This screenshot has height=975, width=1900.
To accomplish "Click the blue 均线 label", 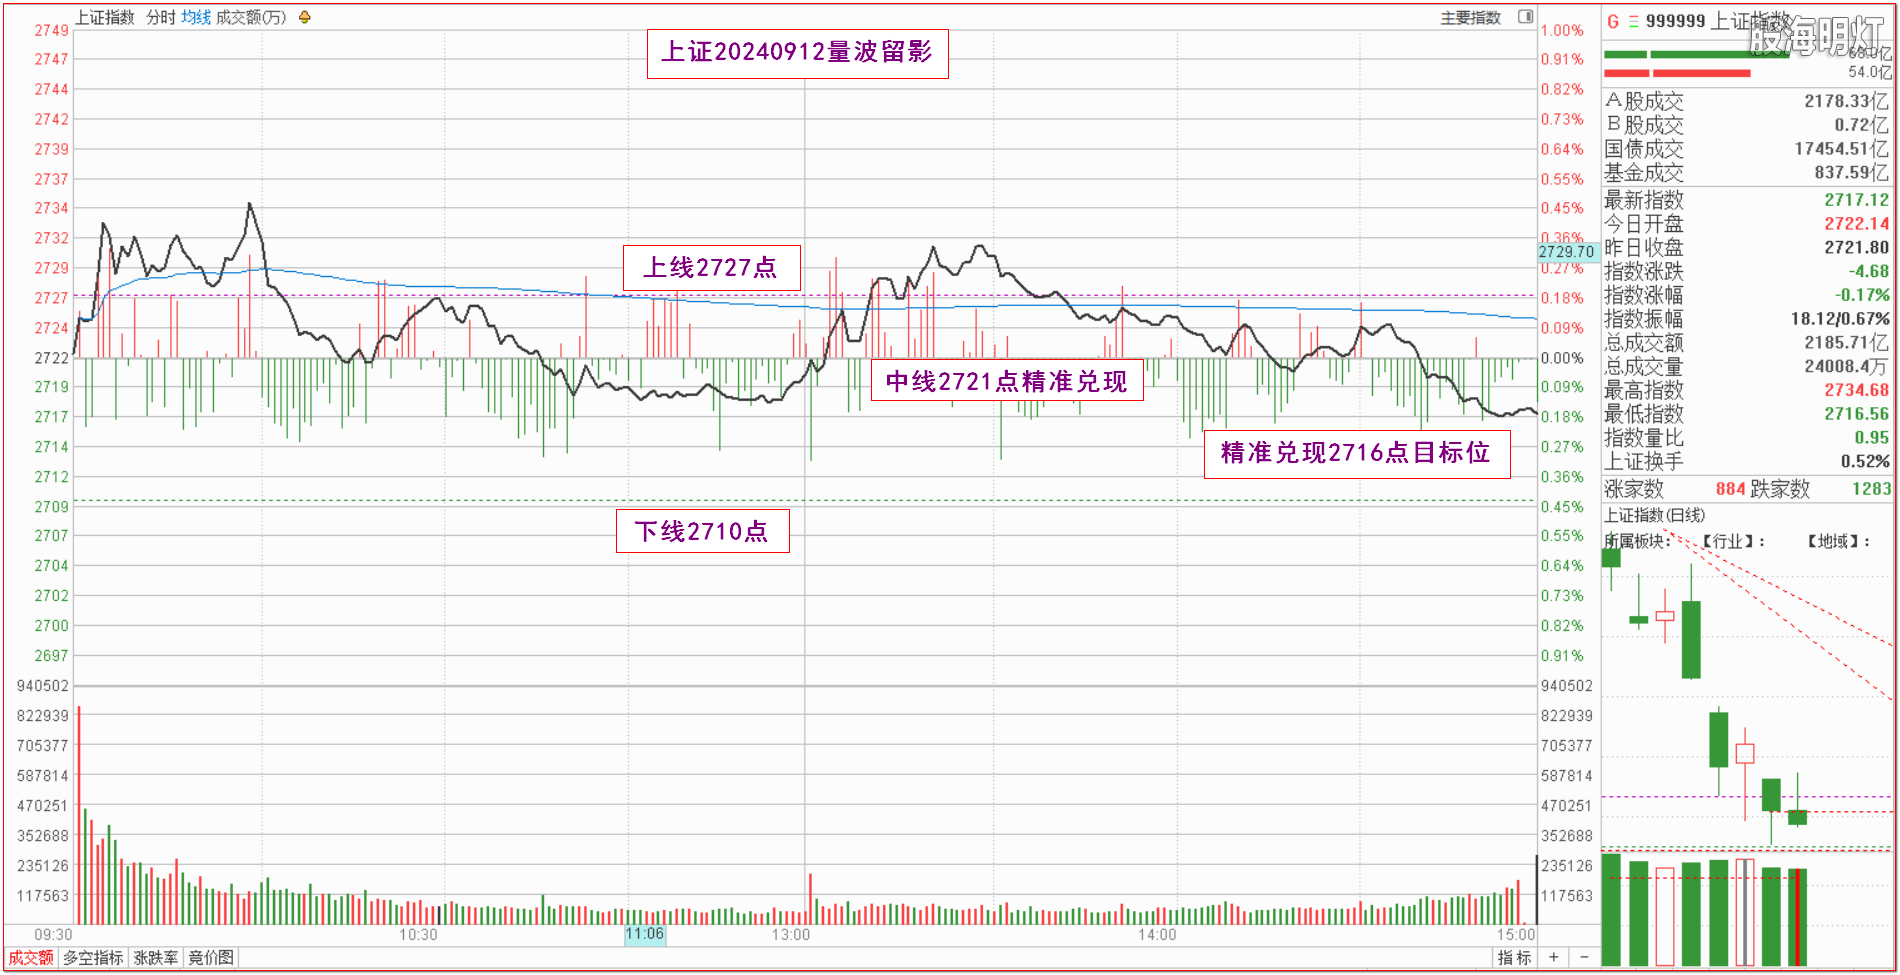I will click(x=196, y=17).
